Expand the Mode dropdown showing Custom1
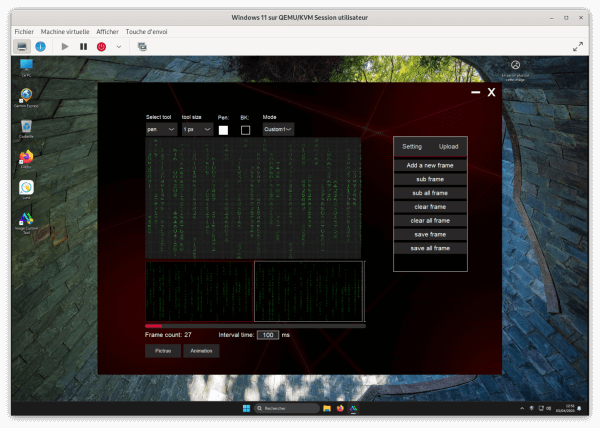This screenshot has height=428, width=600. point(278,129)
